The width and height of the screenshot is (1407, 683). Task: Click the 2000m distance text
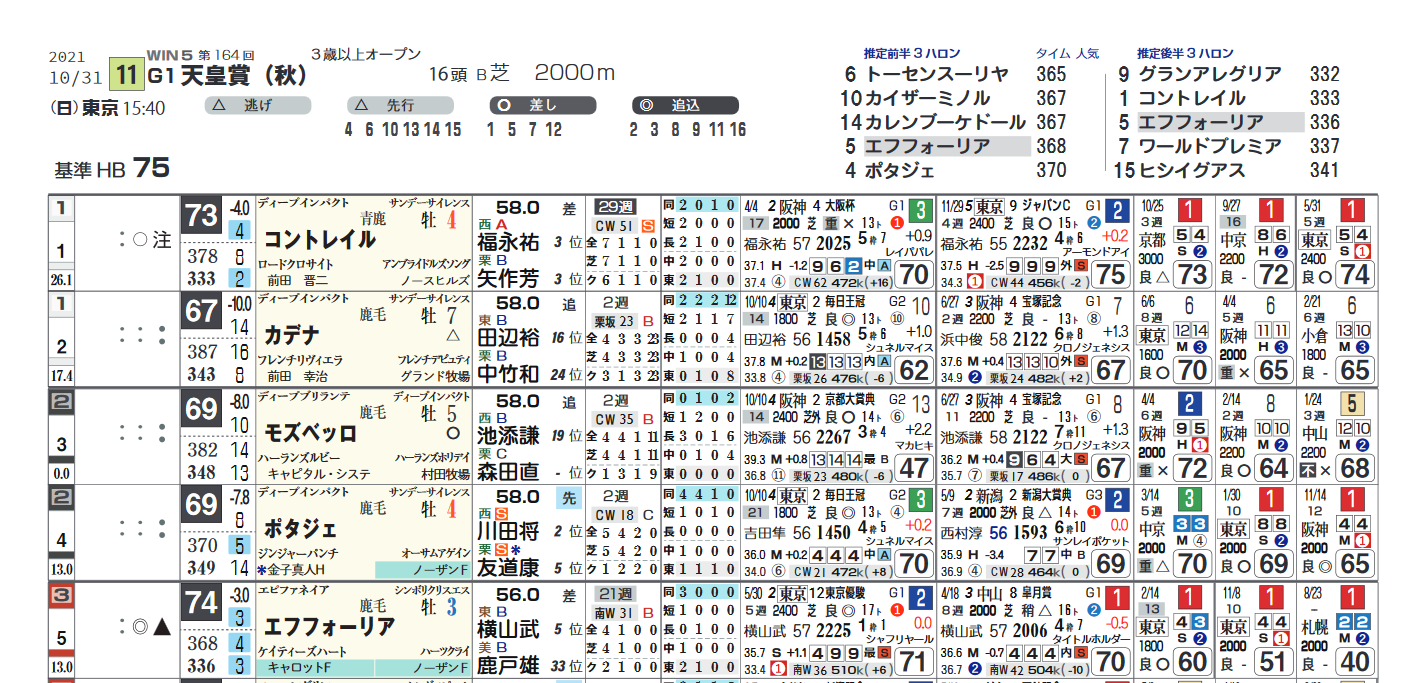click(575, 73)
